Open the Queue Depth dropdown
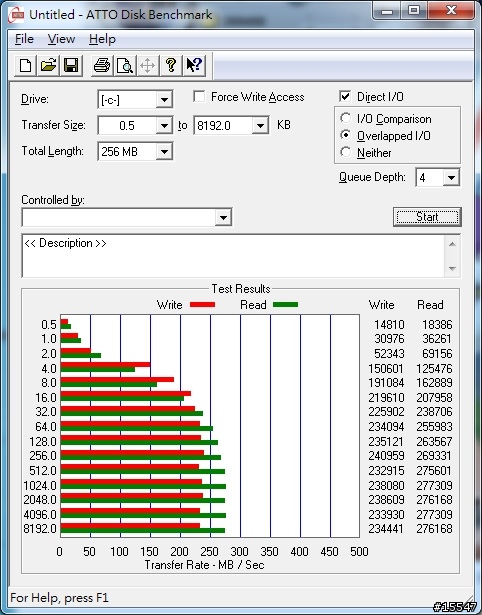The height and width of the screenshot is (615, 482). (451, 178)
